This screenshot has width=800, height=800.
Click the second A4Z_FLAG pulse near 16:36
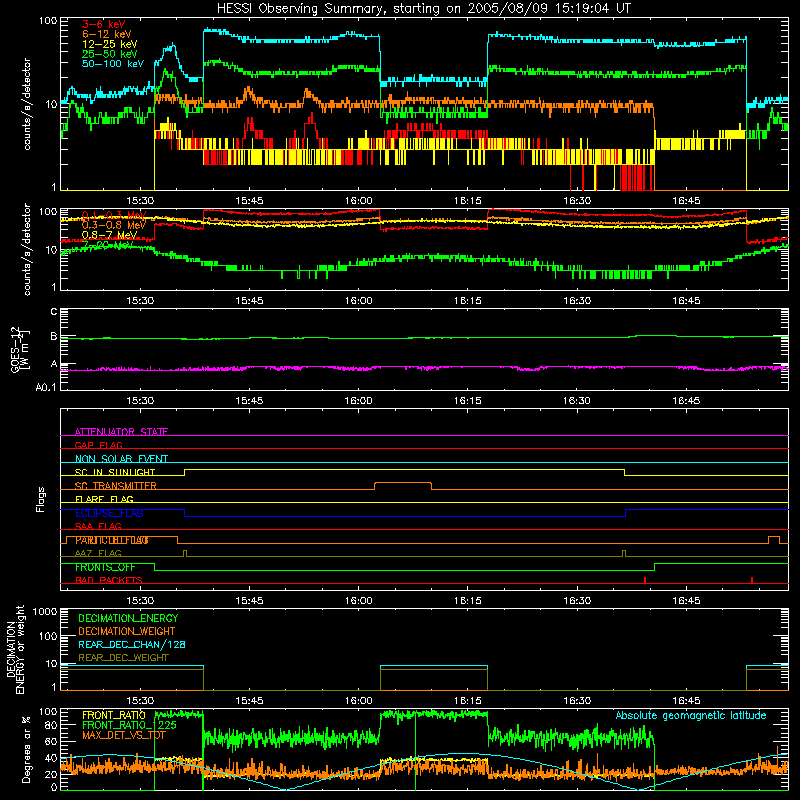tap(624, 553)
